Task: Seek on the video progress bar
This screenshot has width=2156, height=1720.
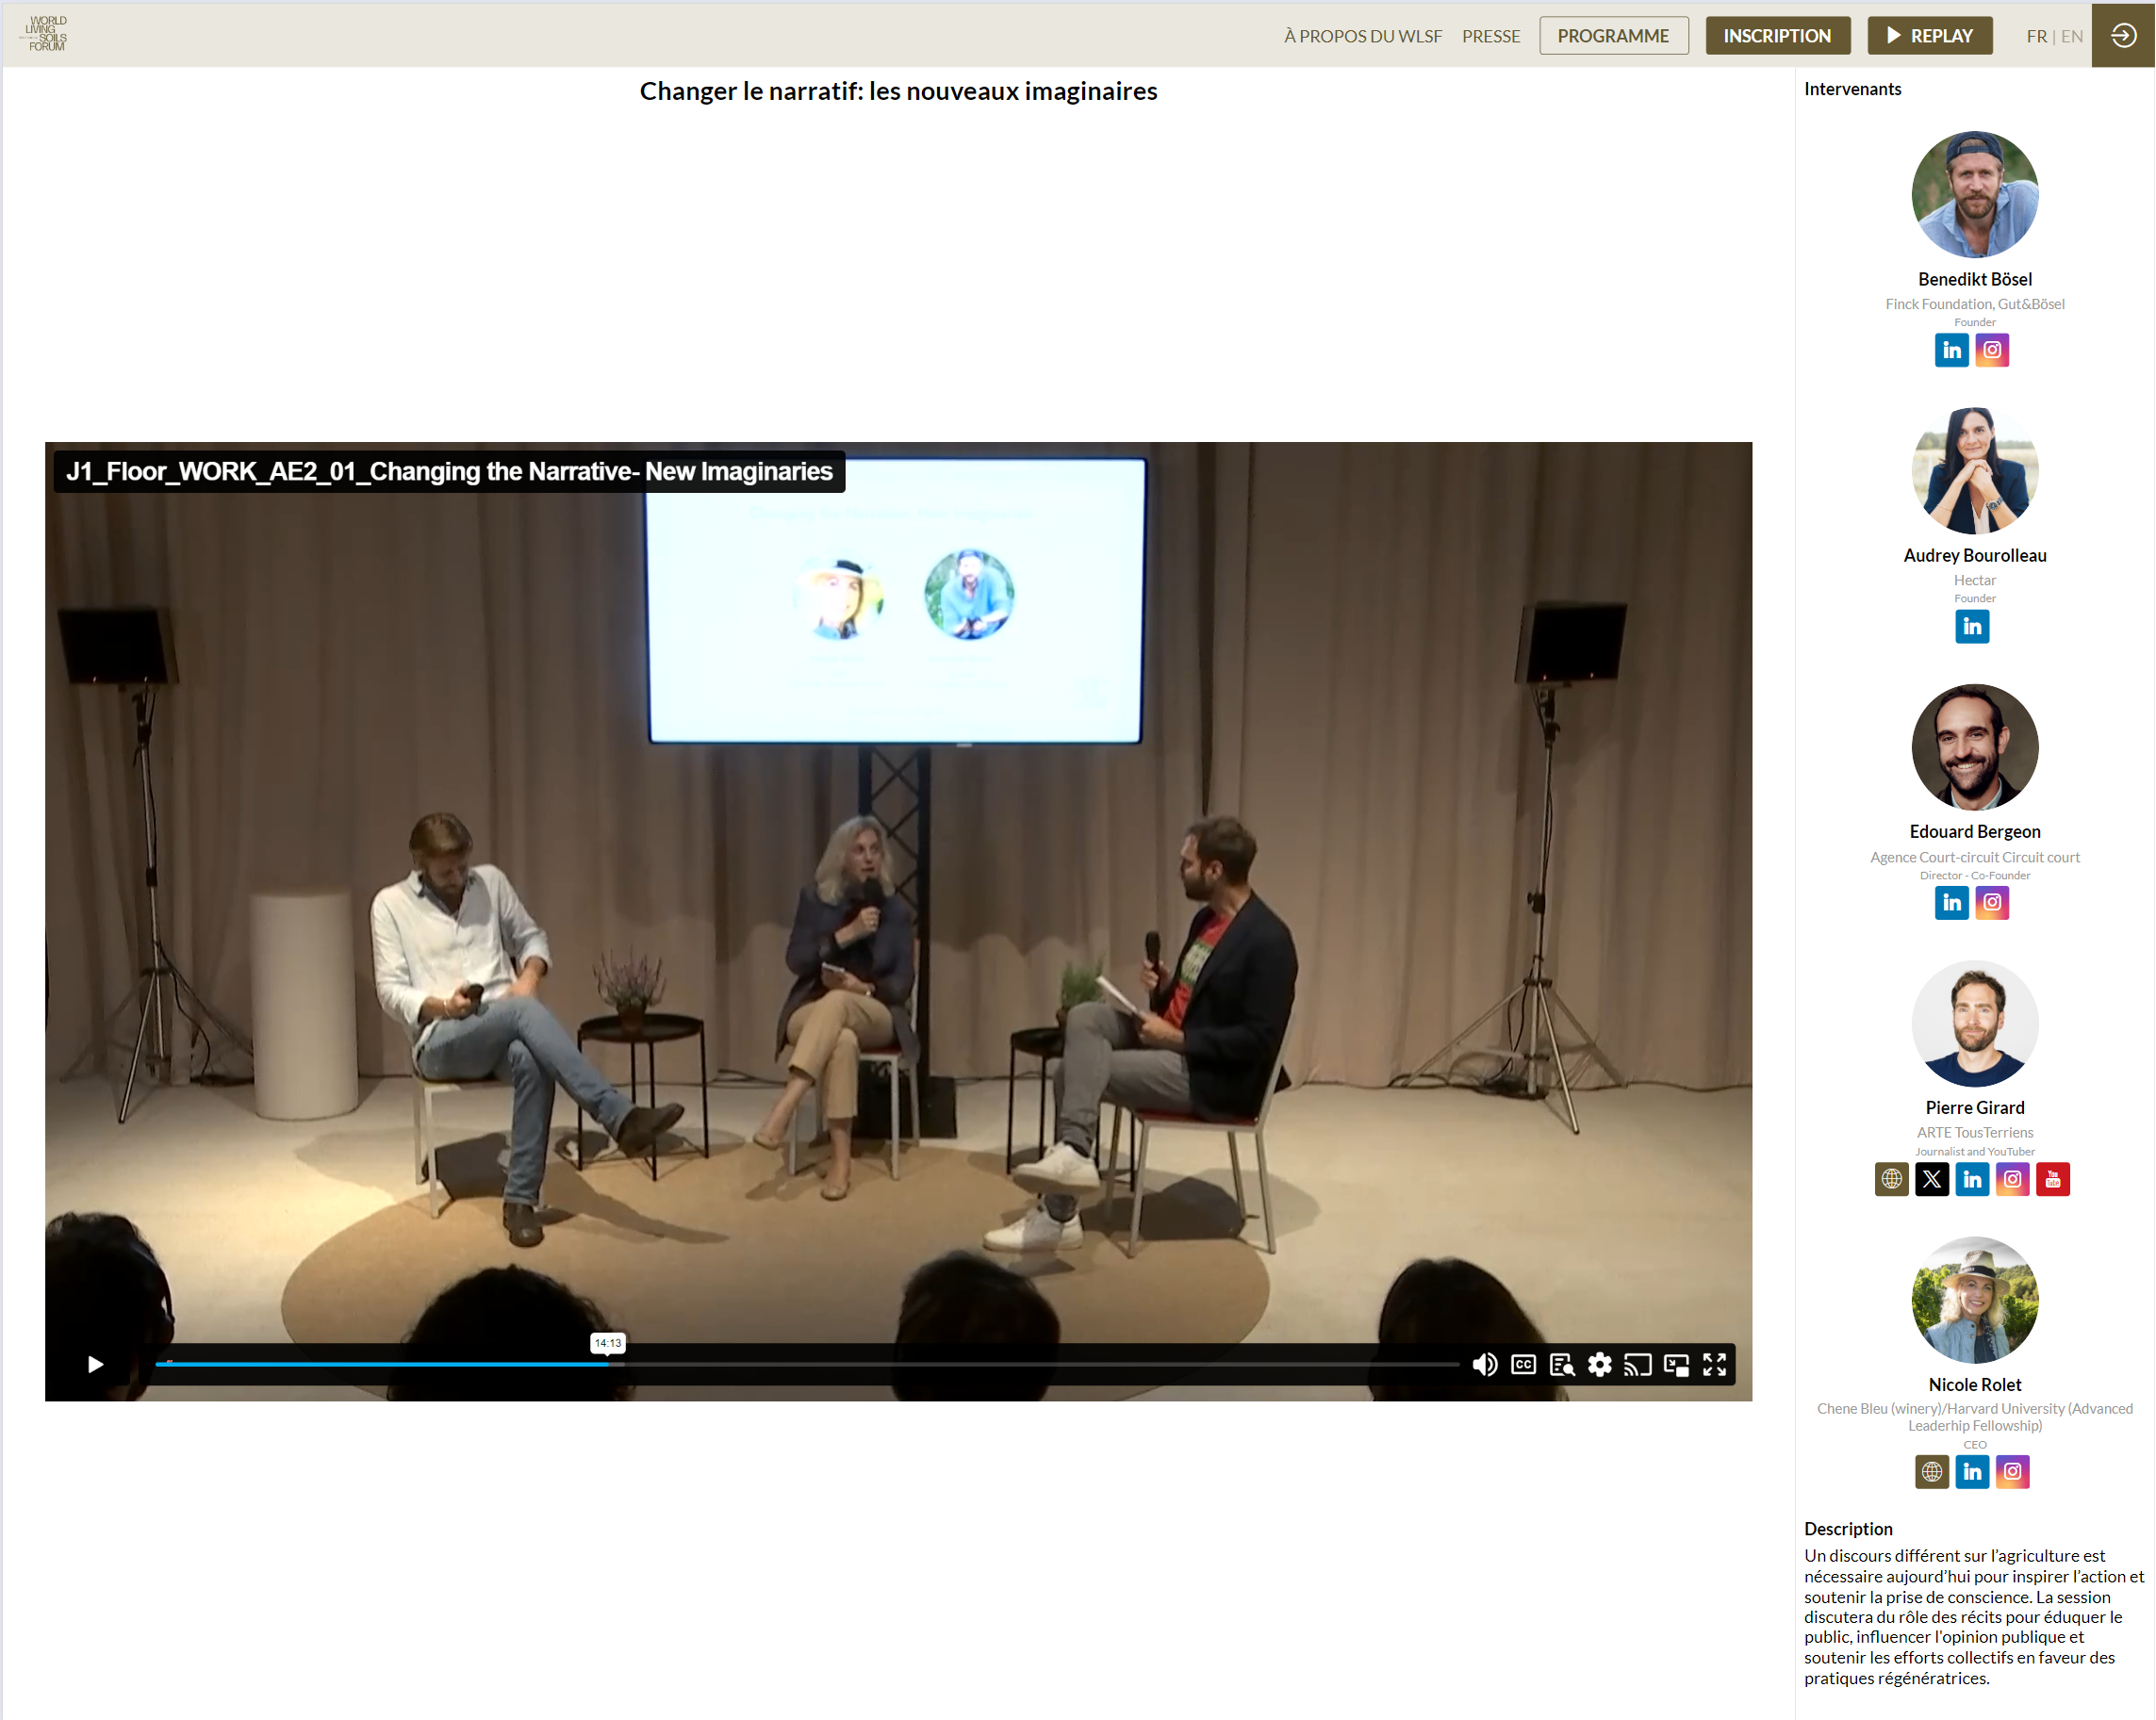Action: [x=807, y=1364]
